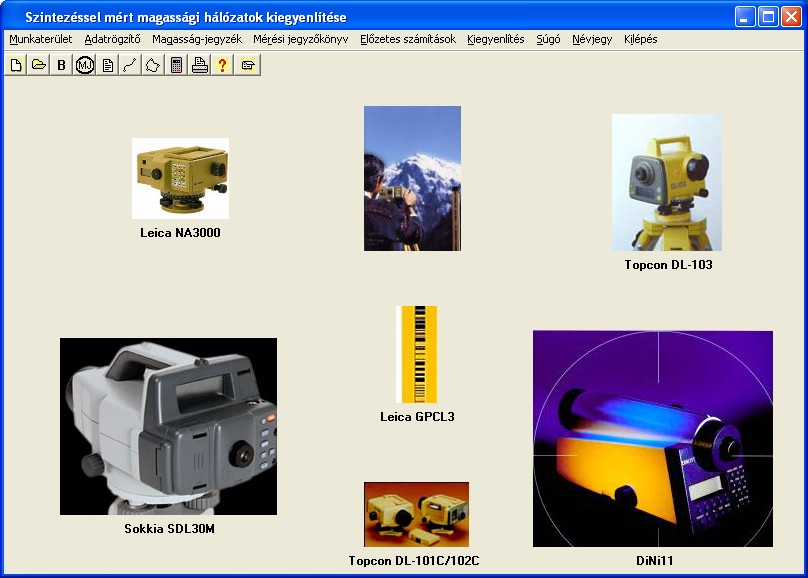This screenshot has width=808, height=578.
Task: Click the red question mark help icon
Action: (x=222, y=65)
